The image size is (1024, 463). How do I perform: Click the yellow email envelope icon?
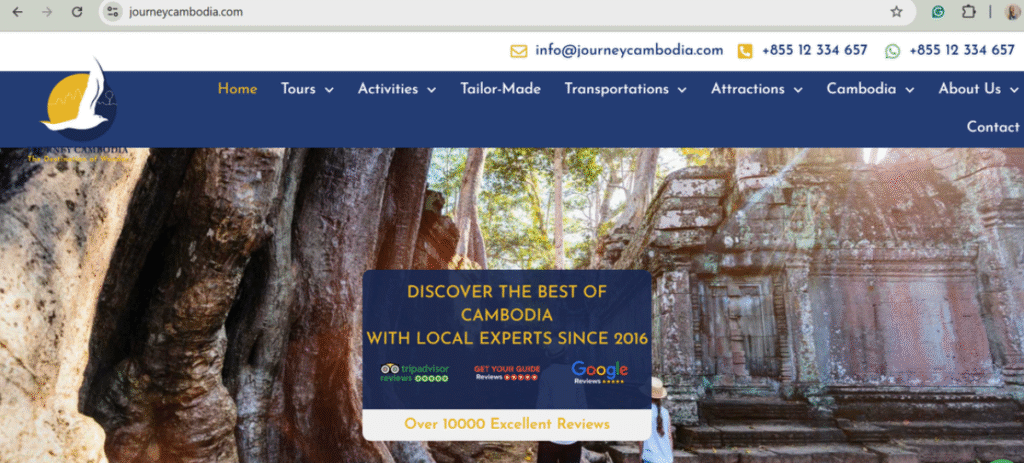[519, 51]
